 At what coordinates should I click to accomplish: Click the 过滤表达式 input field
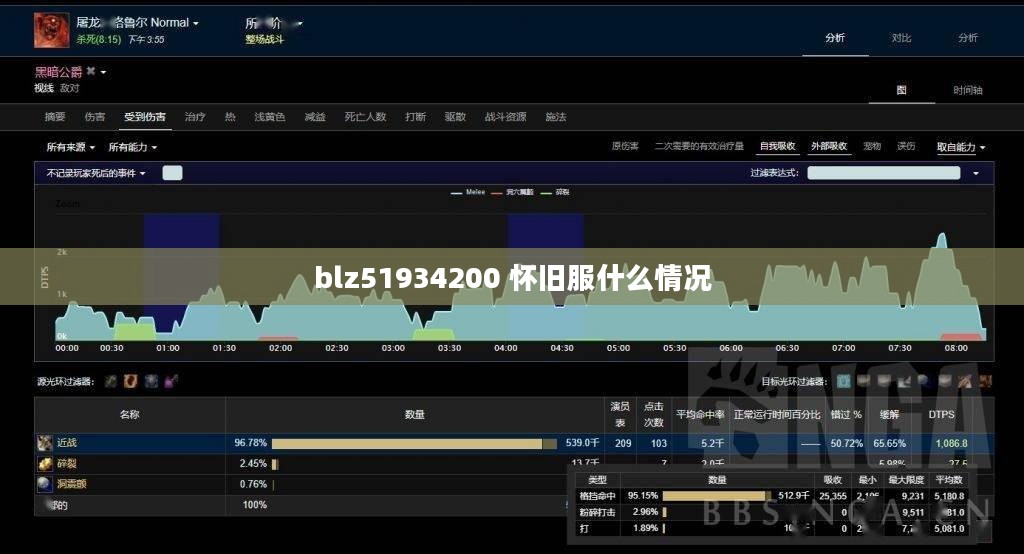[x=884, y=173]
